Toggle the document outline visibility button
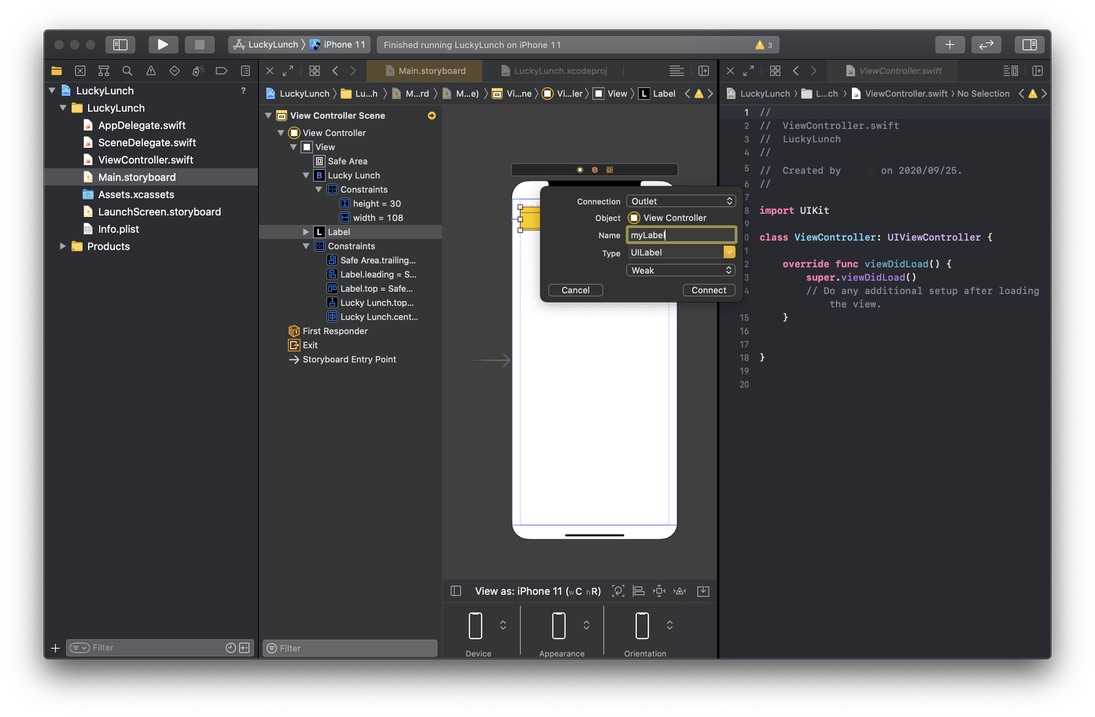1095x717 pixels. pyautogui.click(x=456, y=591)
